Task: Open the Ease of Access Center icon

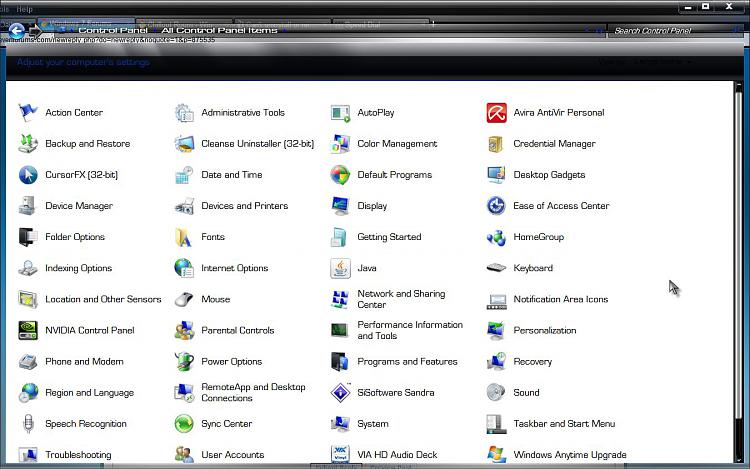Action: click(496, 206)
